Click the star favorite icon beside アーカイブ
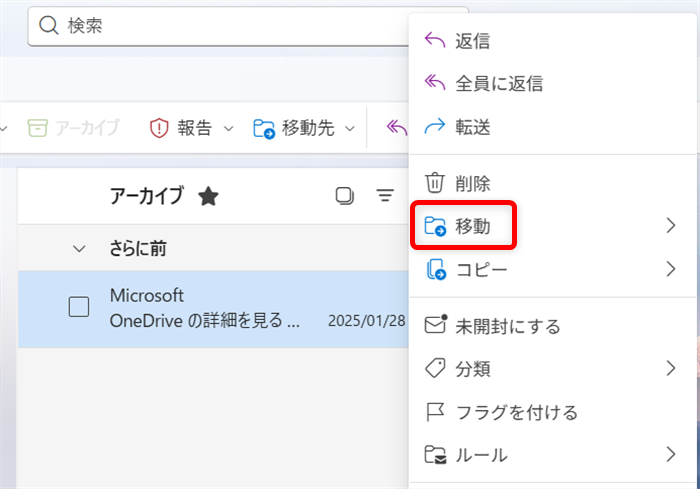The image size is (700, 489). click(208, 196)
